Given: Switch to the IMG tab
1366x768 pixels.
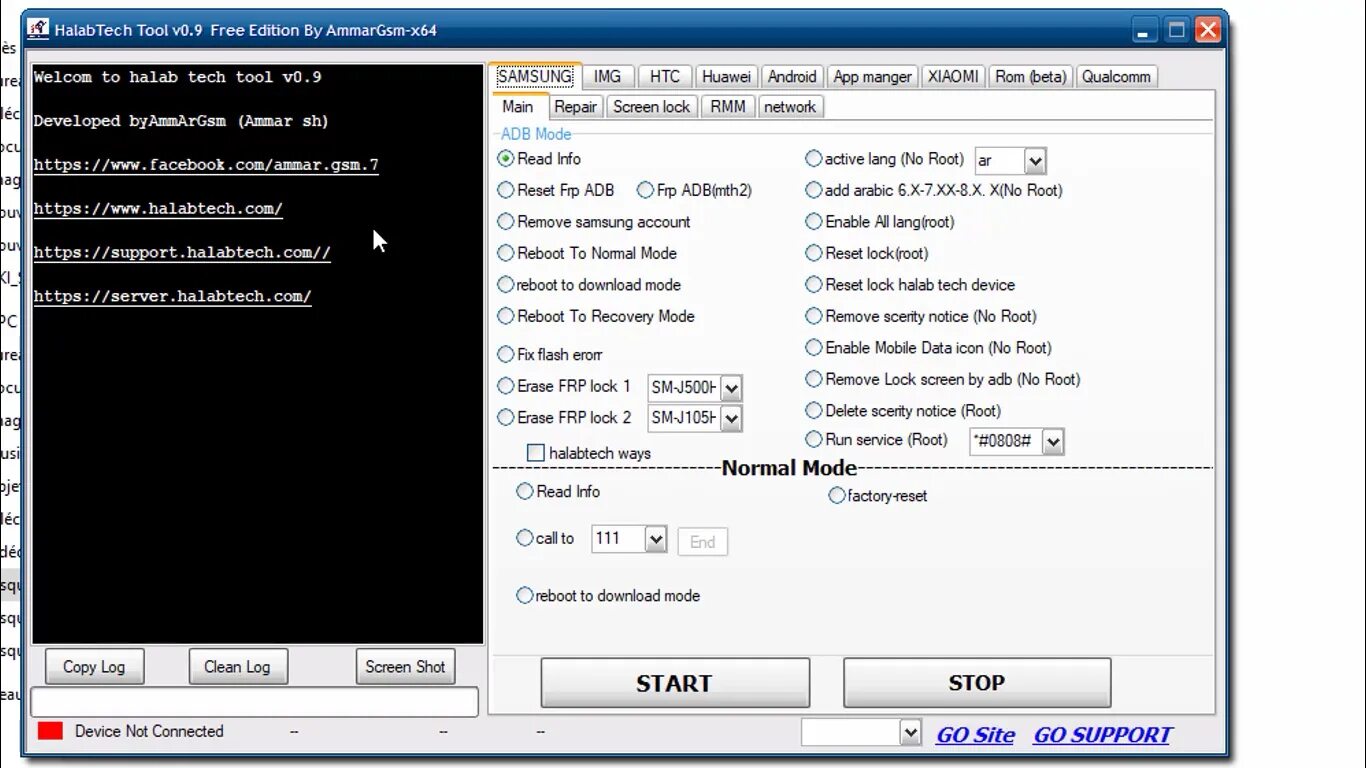Looking at the screenshot, I should point(607,77).
